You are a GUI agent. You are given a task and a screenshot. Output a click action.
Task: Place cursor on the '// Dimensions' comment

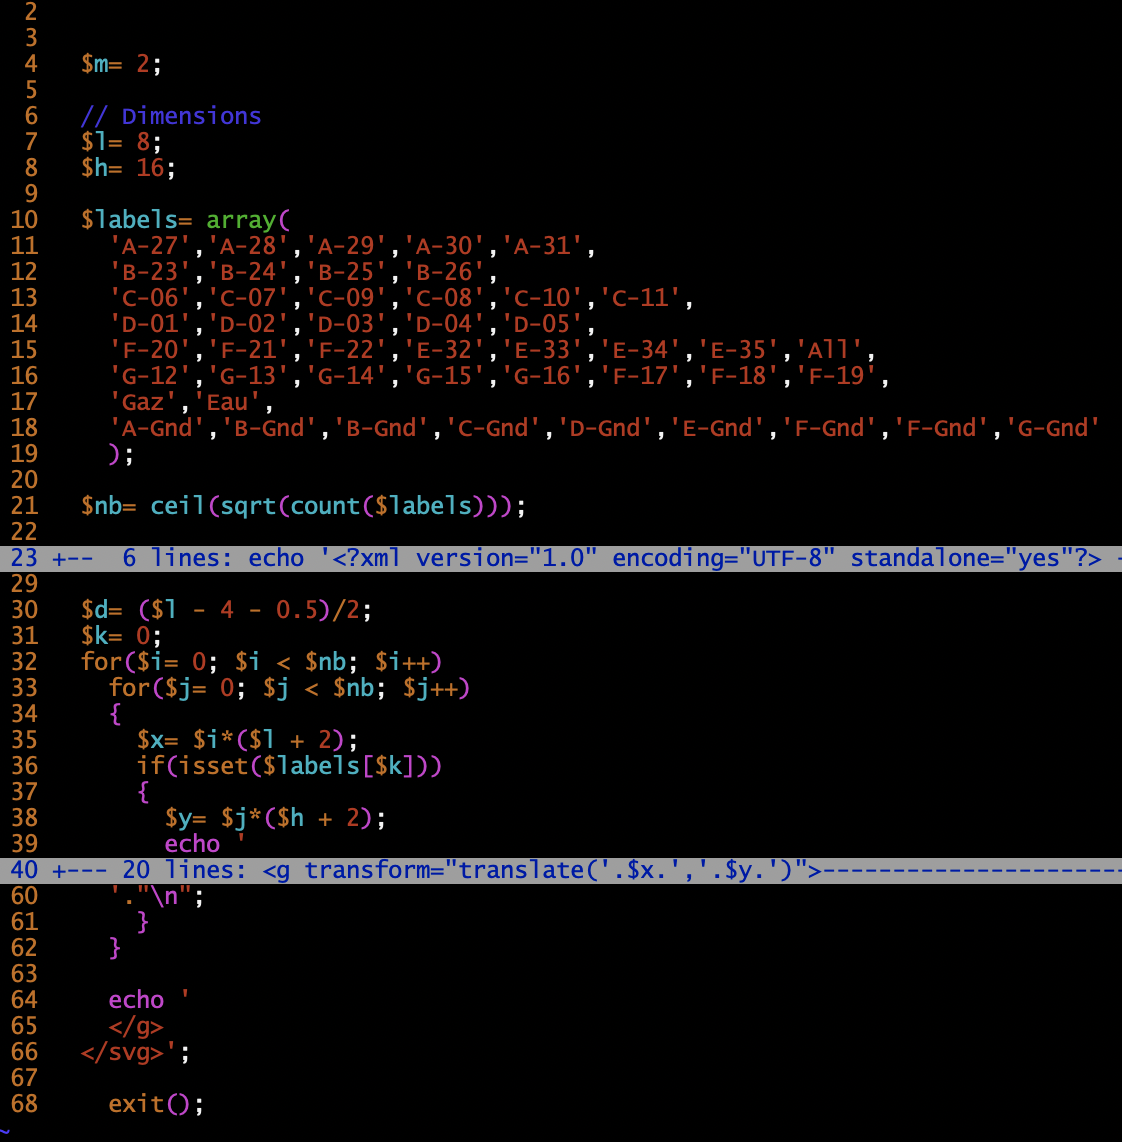[171, 116]
